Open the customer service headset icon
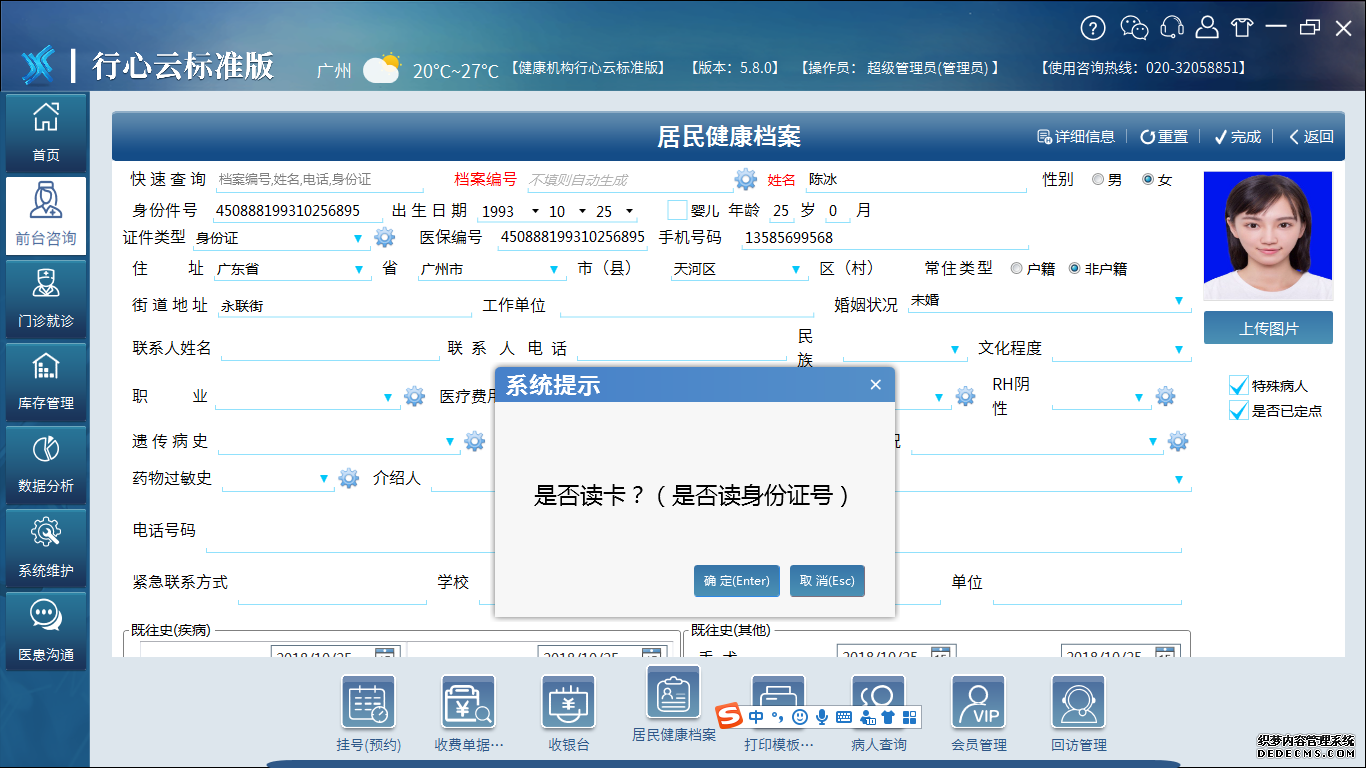Image resolution: width=1366 pixels, height=768 pixels. pyautogui.click(x=1173, y=28)
